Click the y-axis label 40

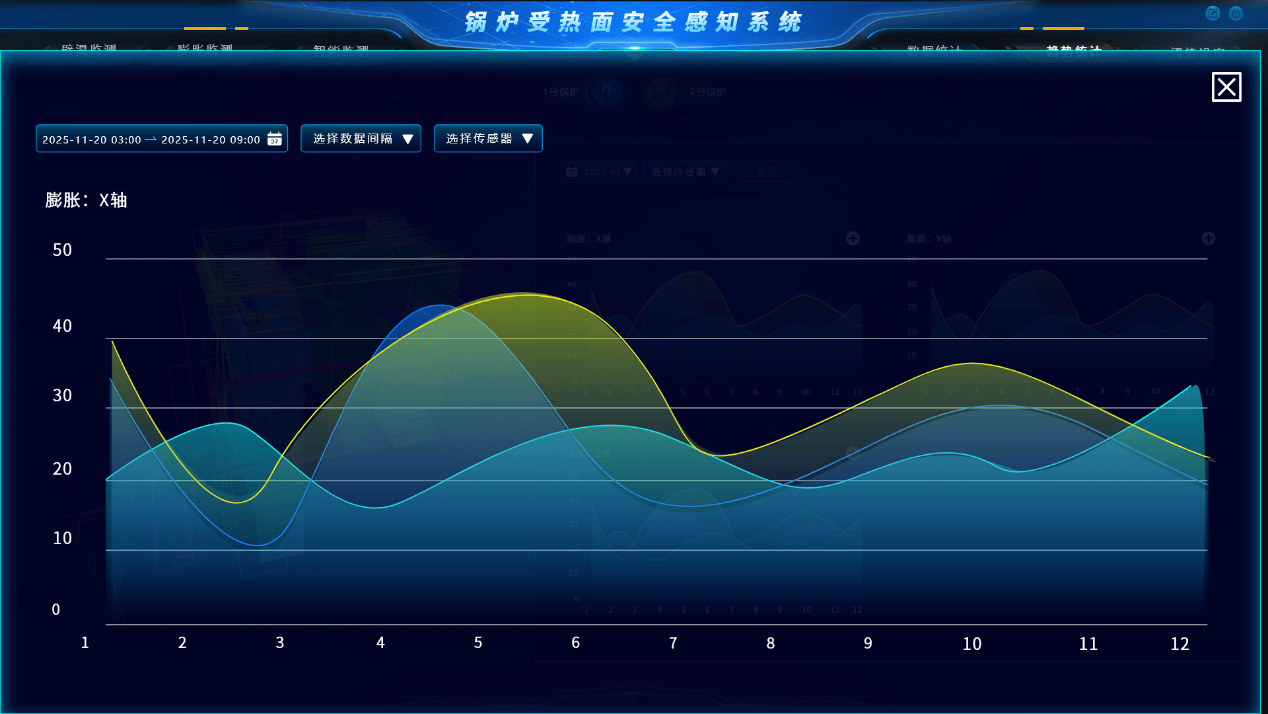pos(62,326)
